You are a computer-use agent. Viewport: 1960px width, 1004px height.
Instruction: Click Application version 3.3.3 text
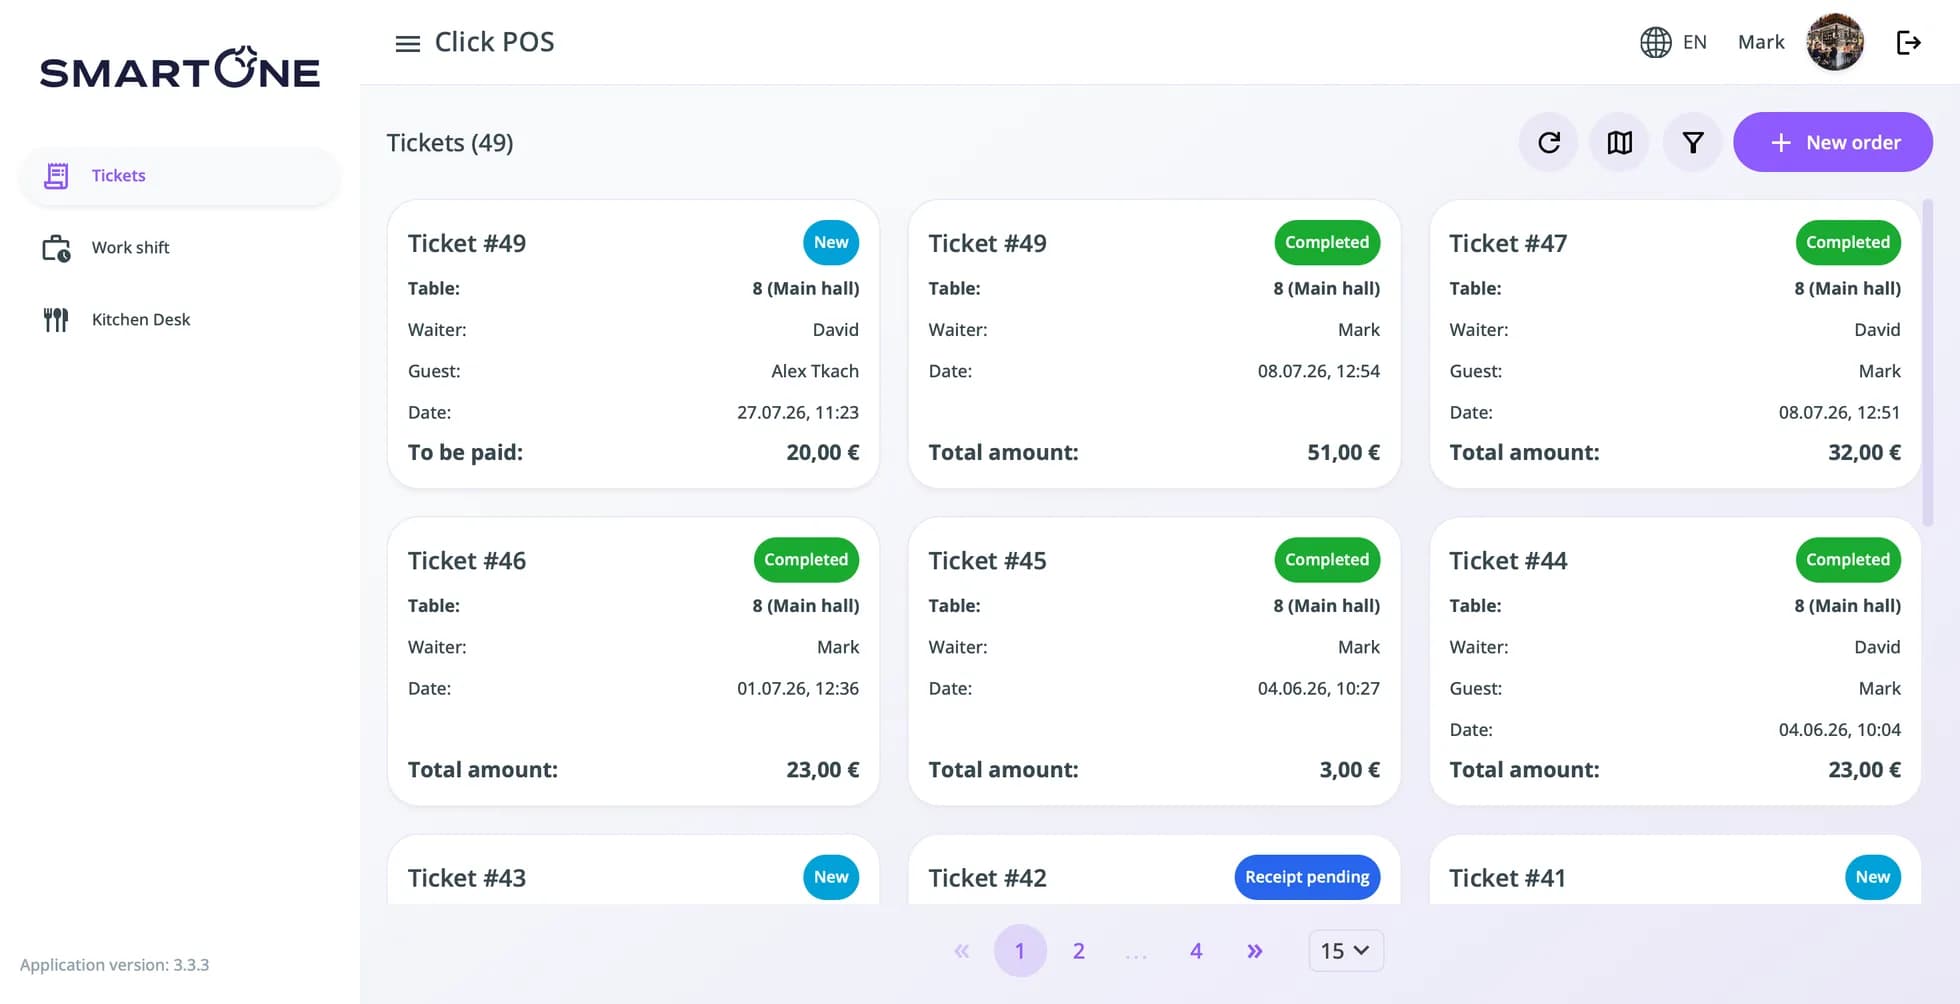pyautogui.click(x=115, y=965)
